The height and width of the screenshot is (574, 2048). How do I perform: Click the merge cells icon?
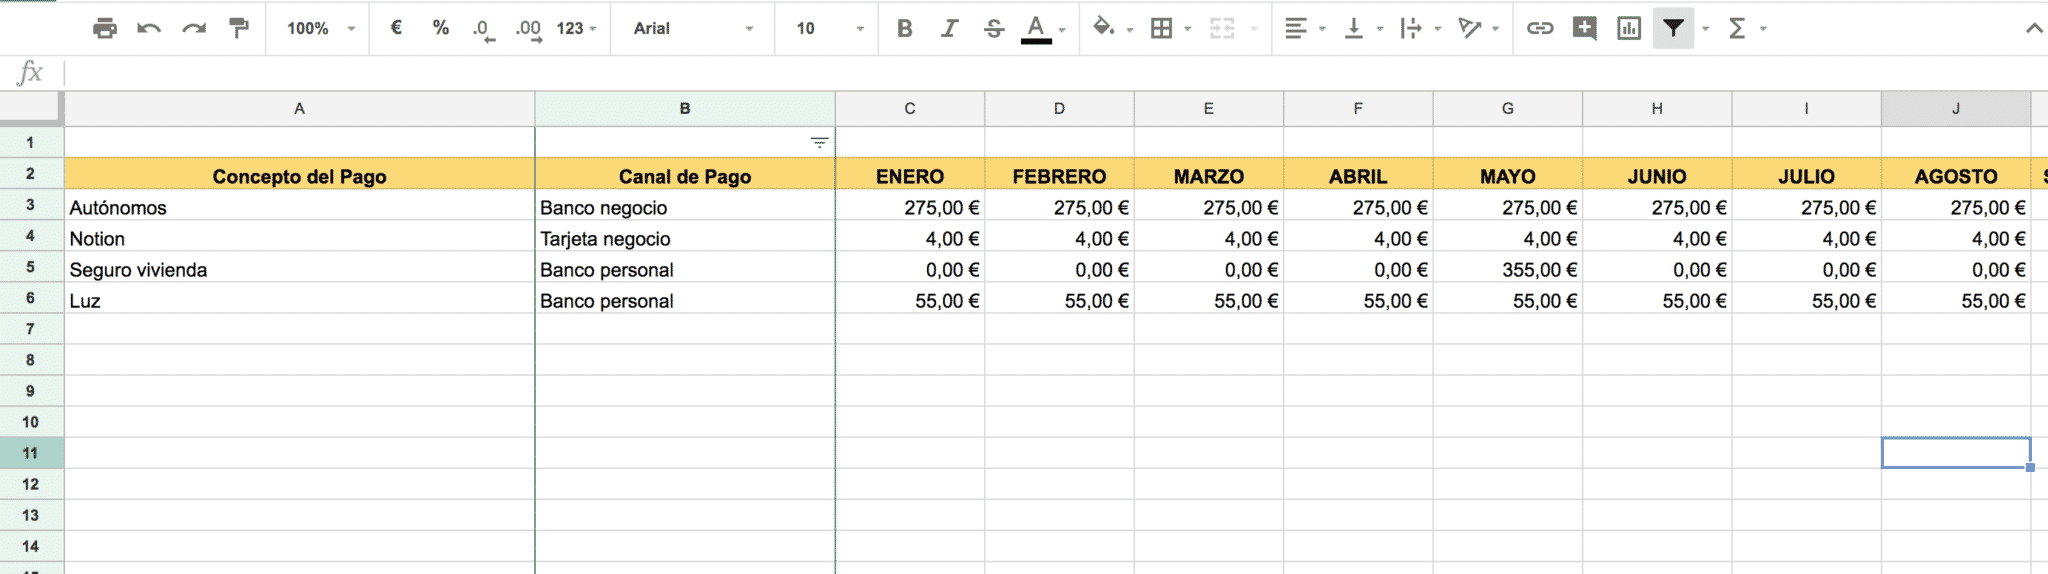[1222, 28]
